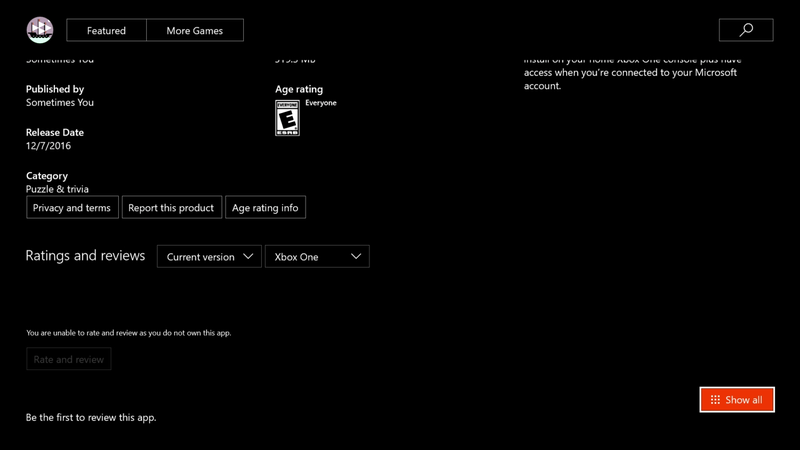Open Age rating info
Screen dimensions: 800x450
[265, 208]
